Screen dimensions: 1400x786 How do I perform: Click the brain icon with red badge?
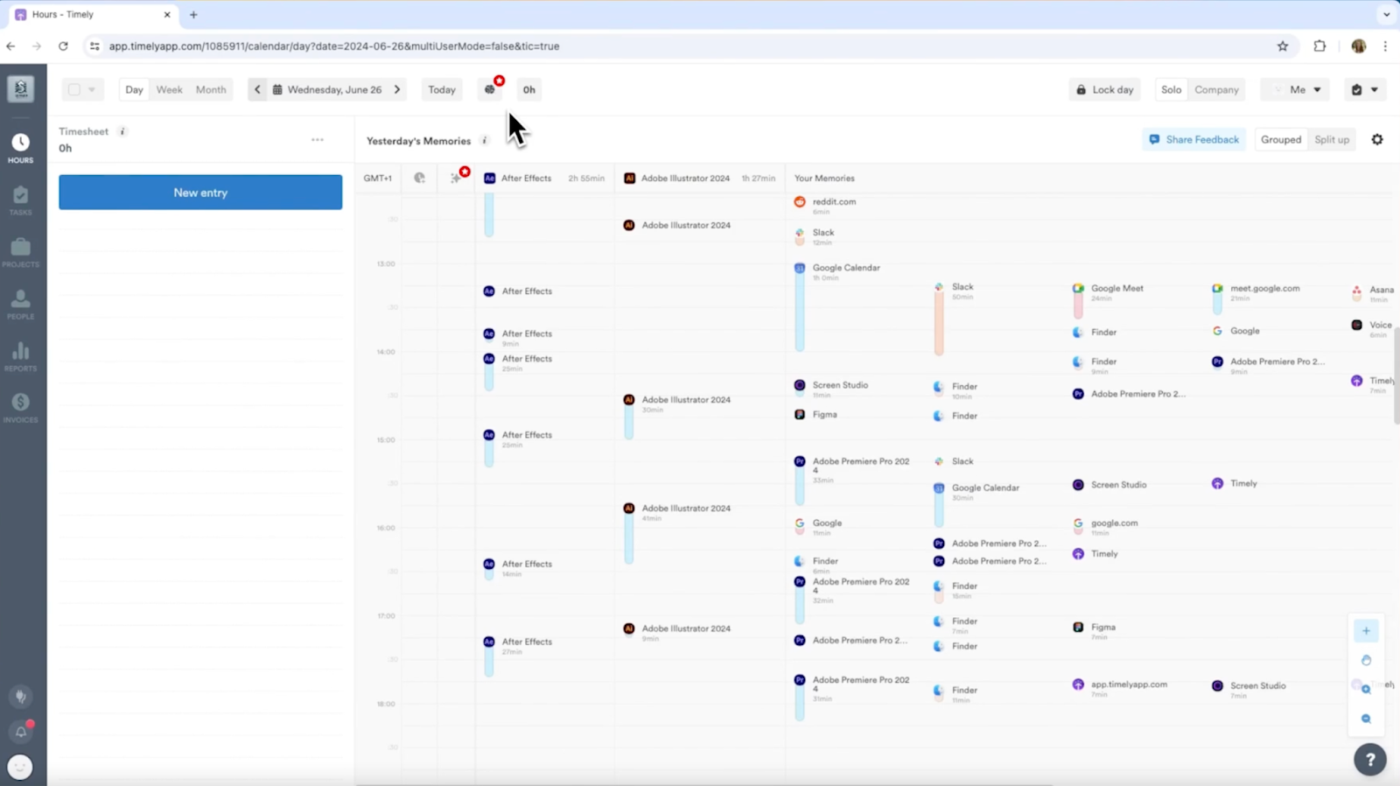click(490, 90)
